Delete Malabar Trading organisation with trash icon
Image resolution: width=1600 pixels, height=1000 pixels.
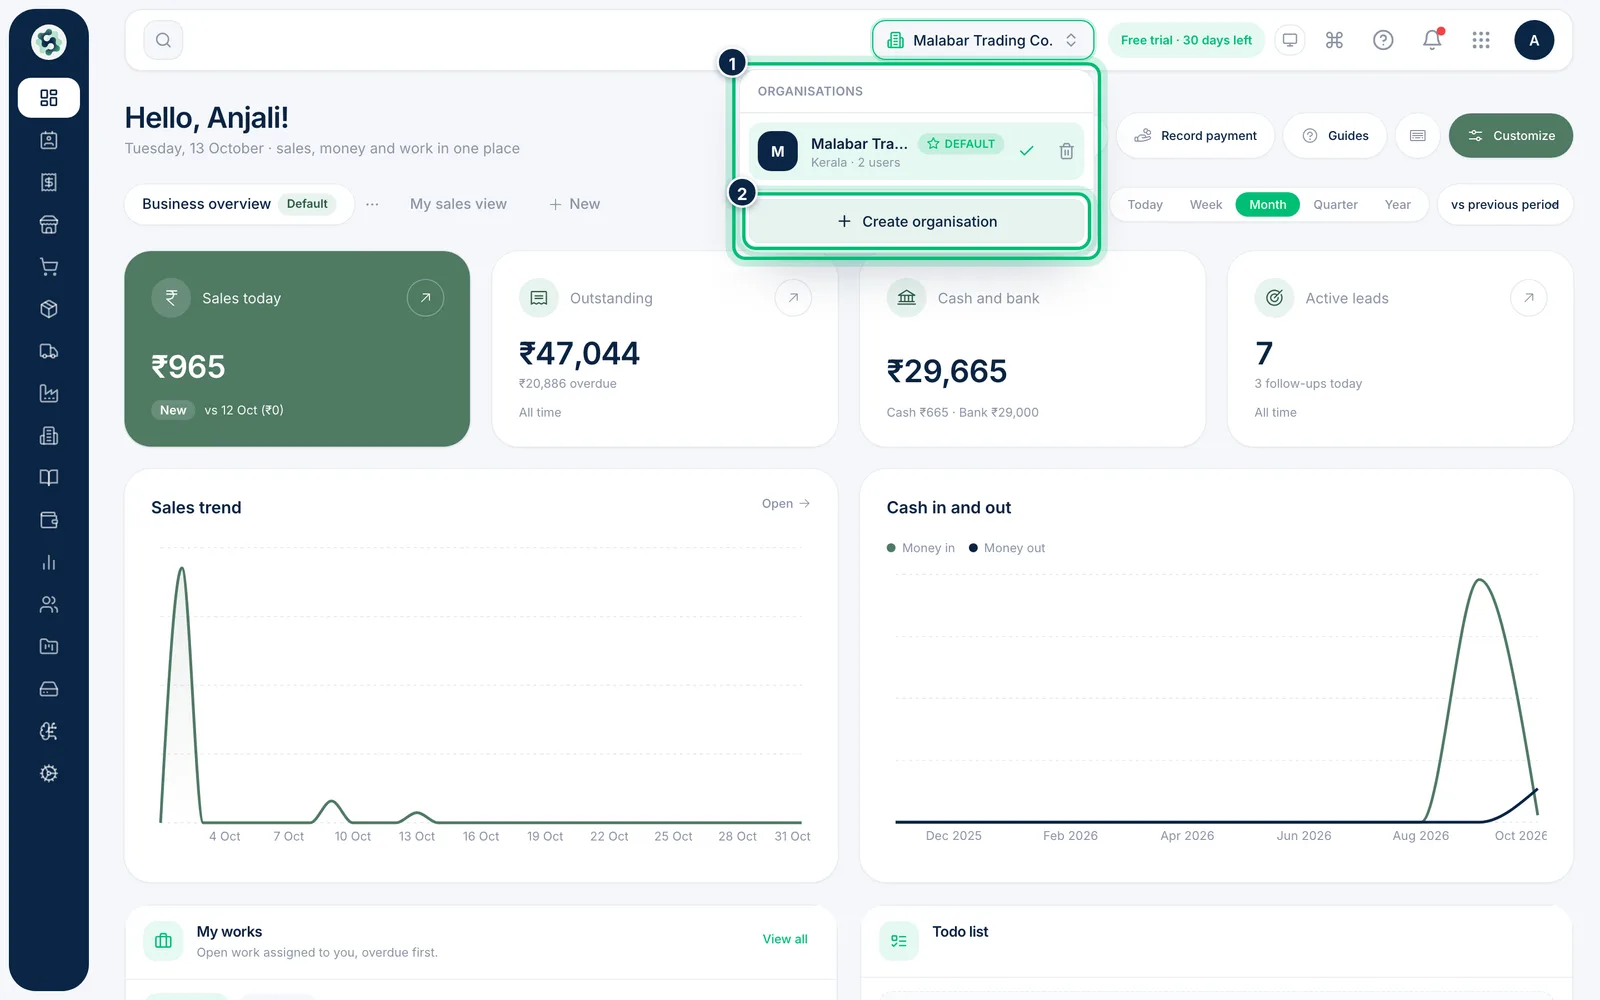1066,151
